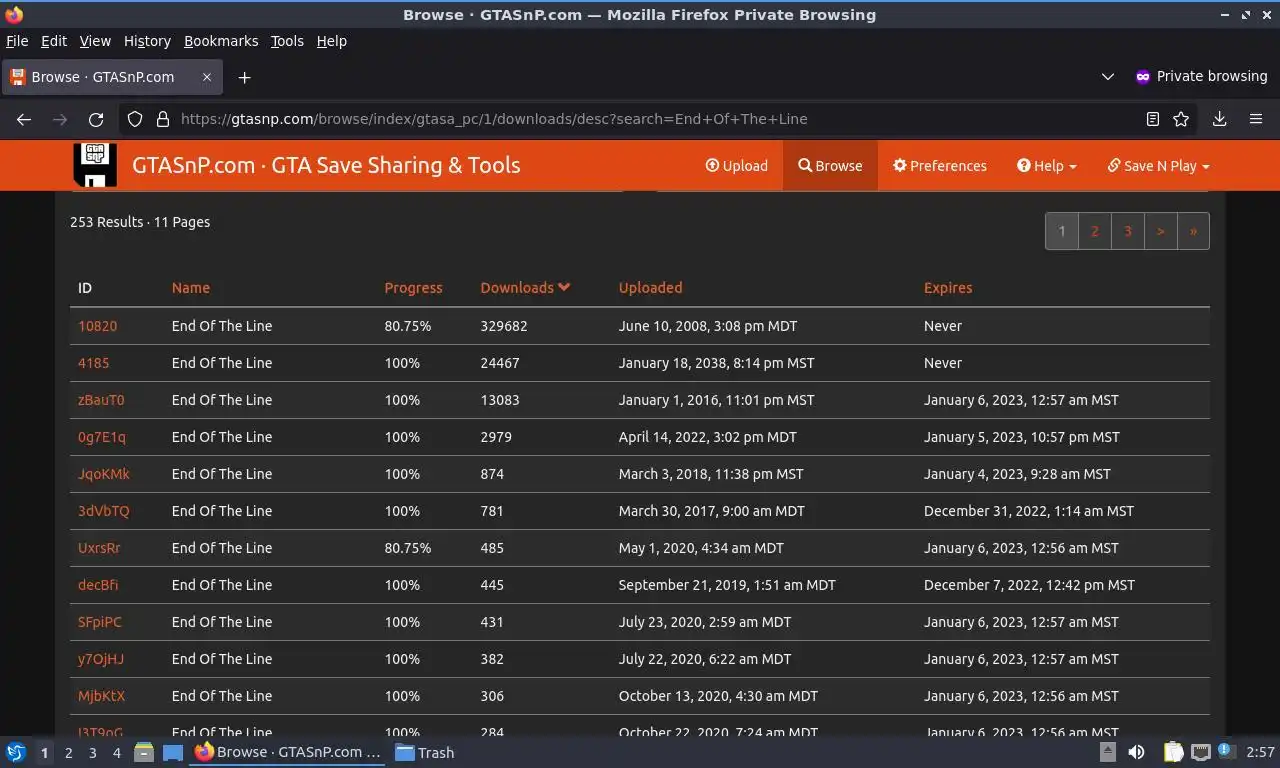Viewport: 1280px width, 768px height.
Task: Switch to the Trash window in taskbar
Action: pyautogui.click(x=425, y=752)
